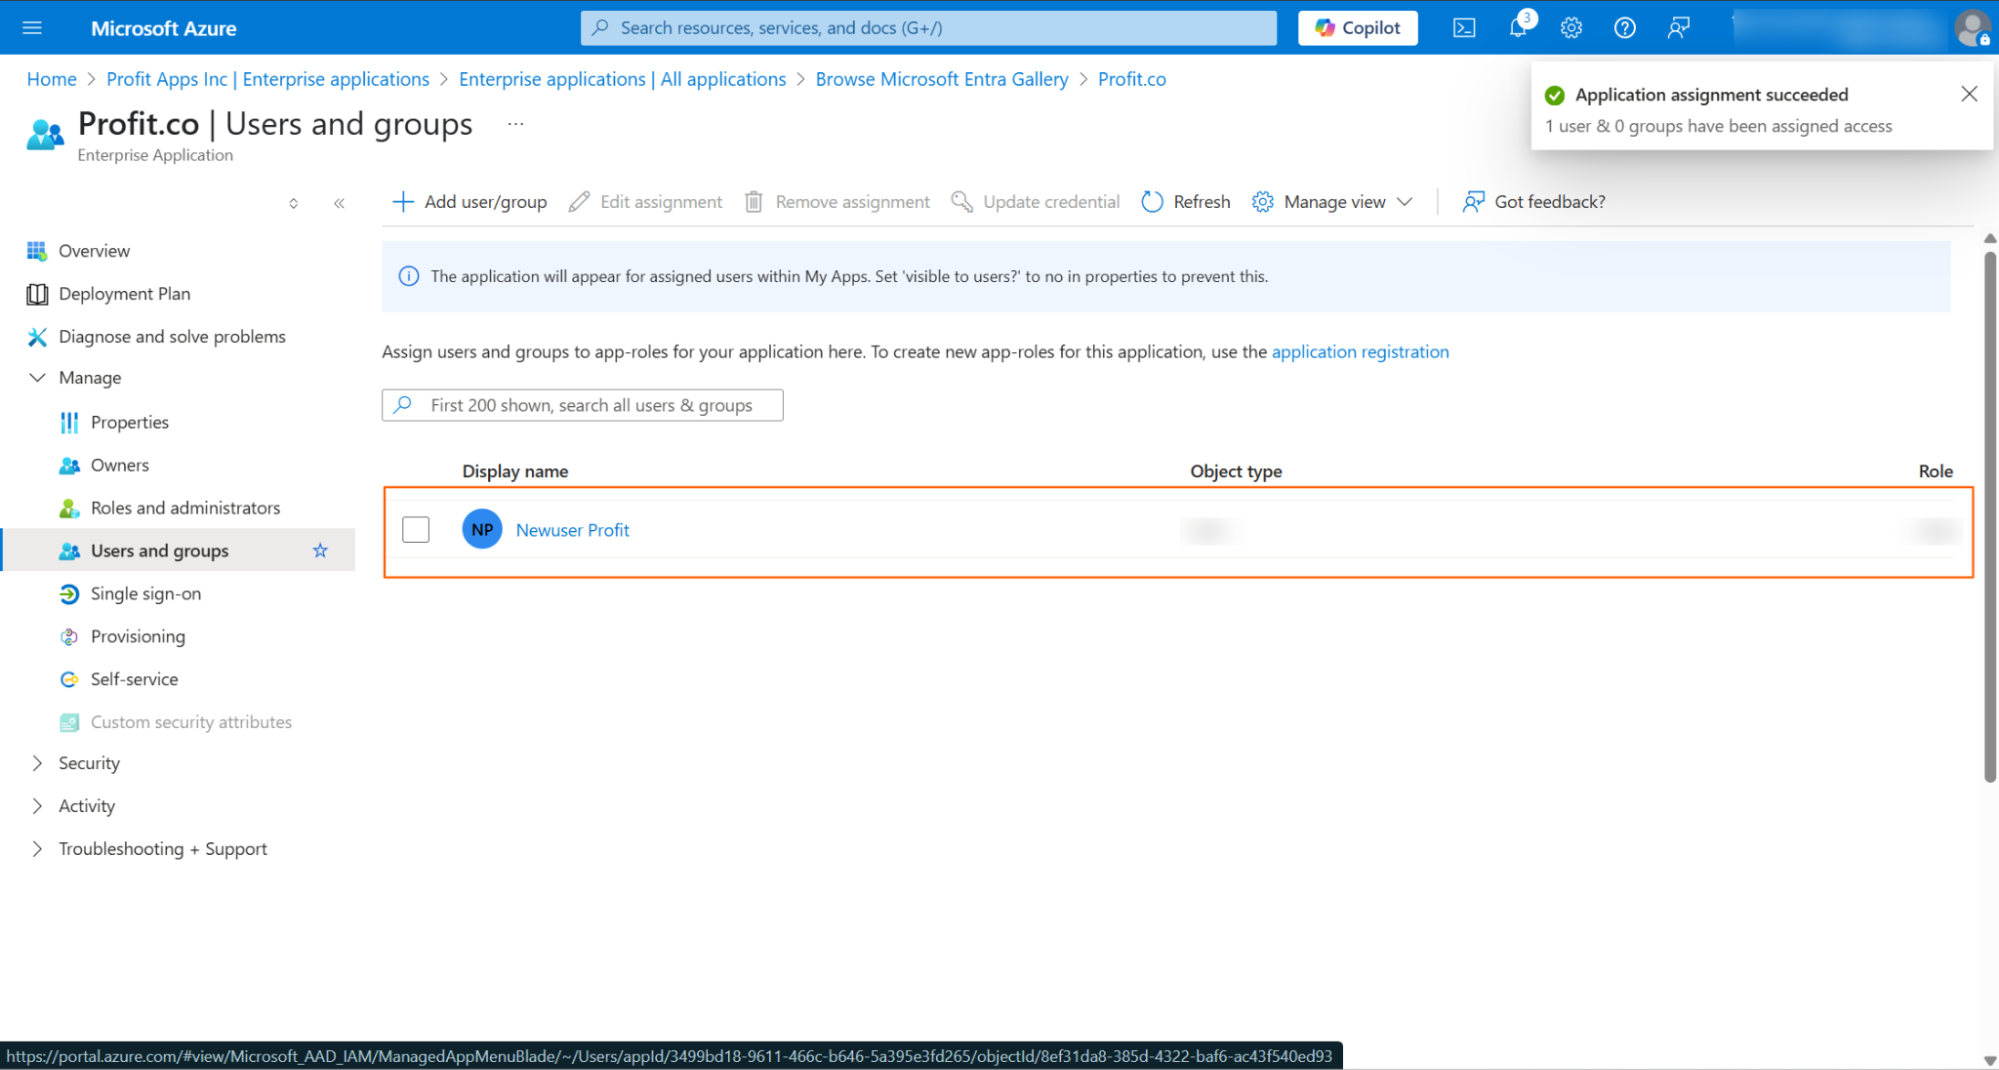Open the portal hamburger menu
The height and width of the screenshot is (1070, 1999).
coord(32,28)
